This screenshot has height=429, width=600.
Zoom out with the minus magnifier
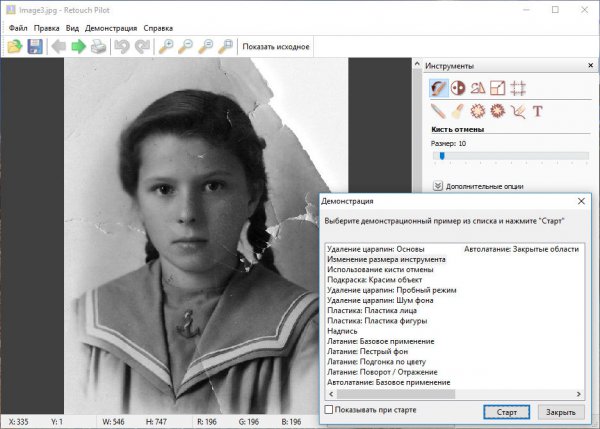click(x=186, y=46)
